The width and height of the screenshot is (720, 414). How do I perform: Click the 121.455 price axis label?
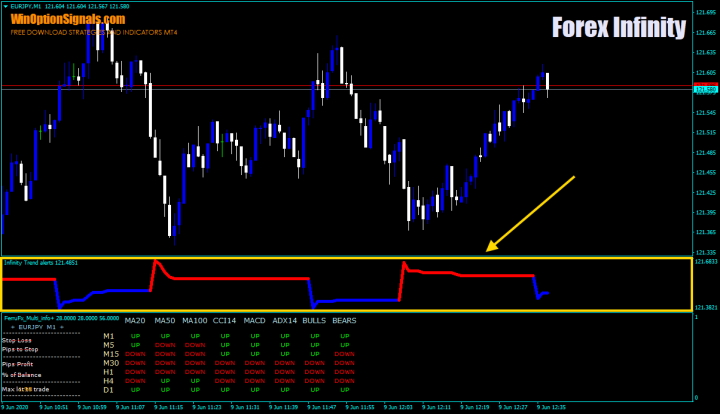click(706, 173)
